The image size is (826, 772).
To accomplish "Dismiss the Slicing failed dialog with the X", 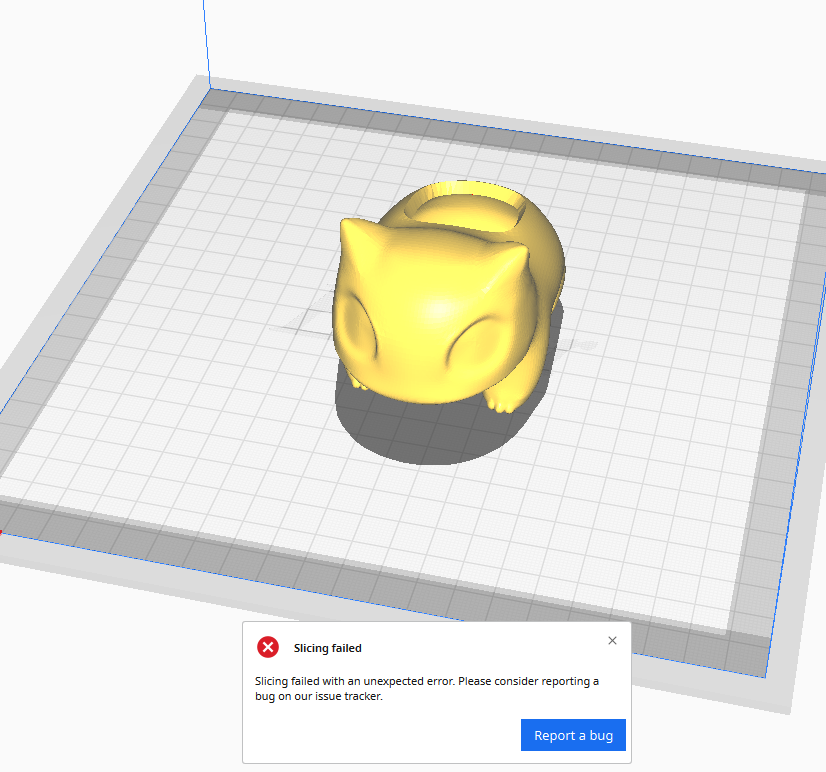I will click(612, 640).
